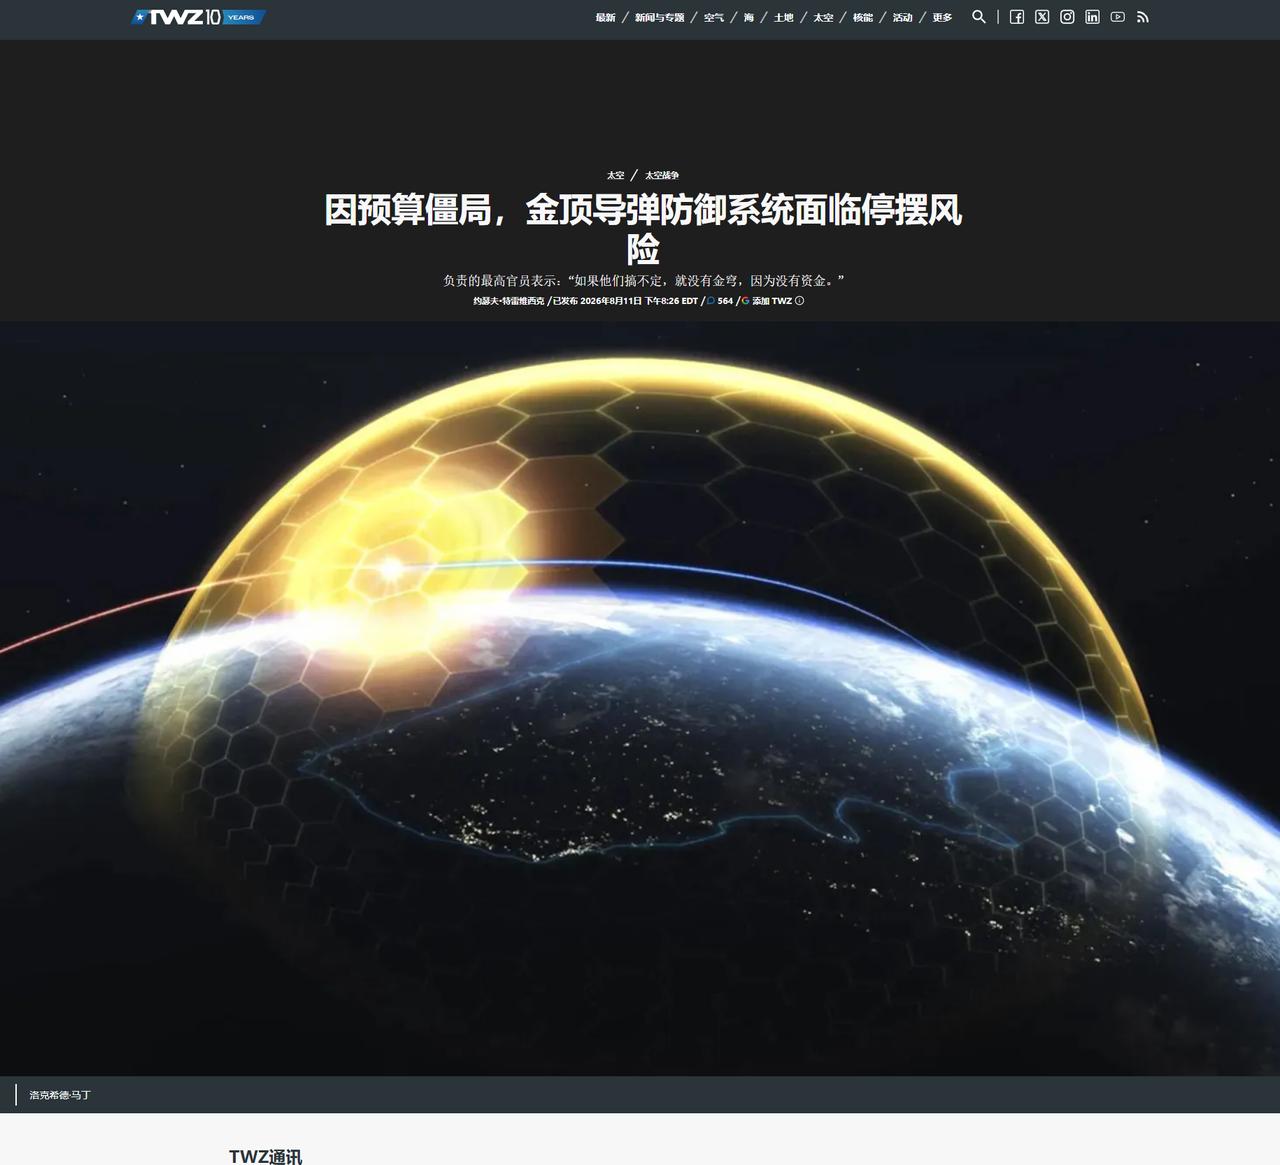The image size is (1280, 1165).
Task: Open the search magnifier icon
Action: 979,17
